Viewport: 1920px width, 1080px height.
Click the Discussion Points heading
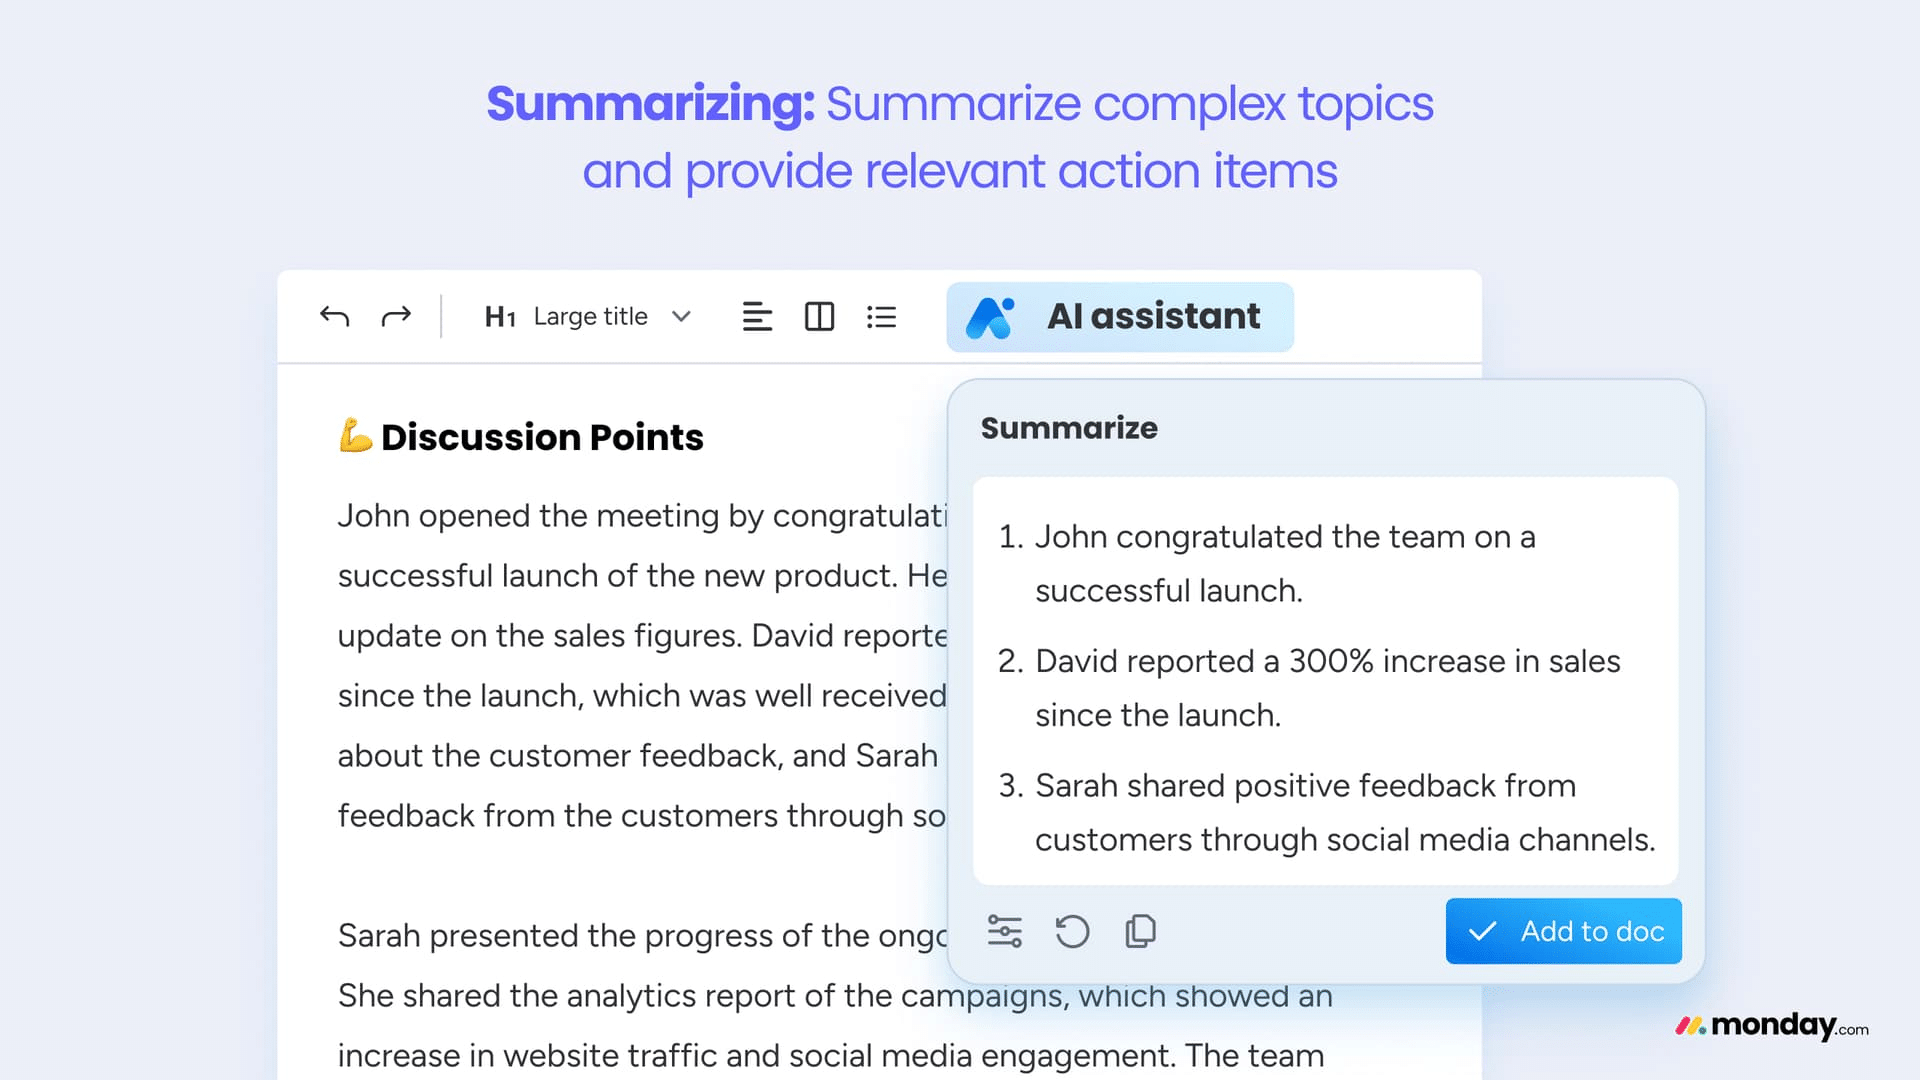pyautogui.click(x=542, y=437)
